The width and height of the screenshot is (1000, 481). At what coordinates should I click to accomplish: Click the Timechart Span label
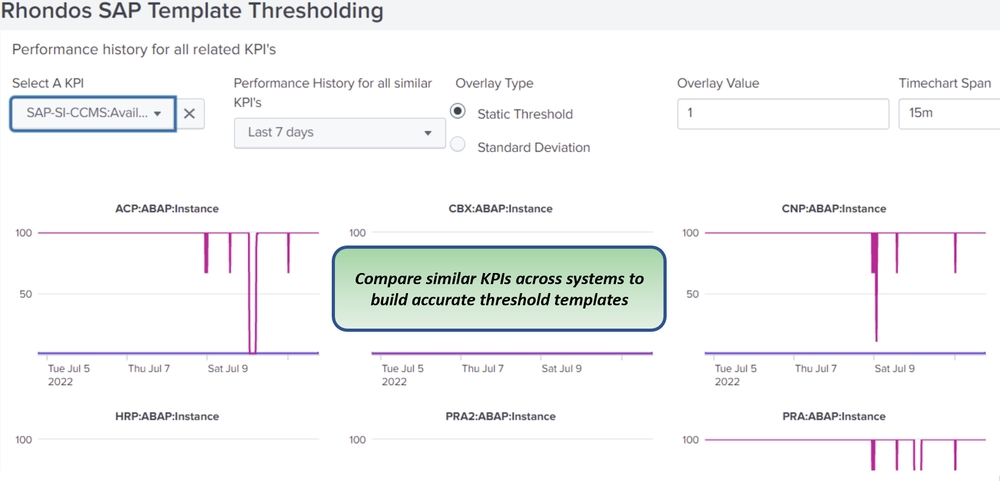945,84
